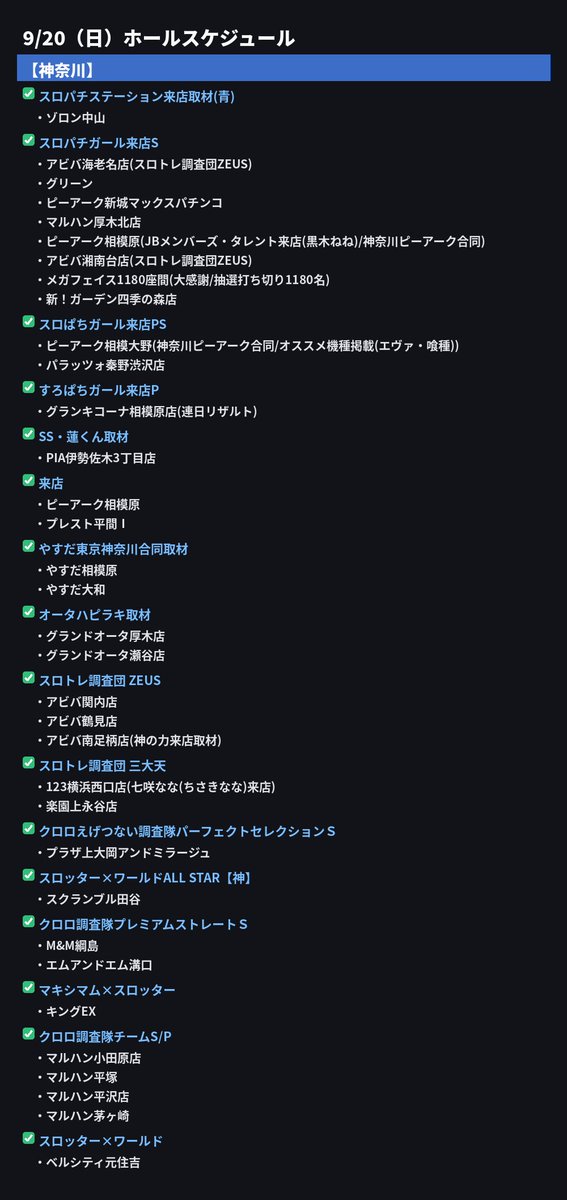Viewport: 567px width, 1200px height.
Task: Click checkmark icon beside スロパチガール来店S
Action: 28,140
